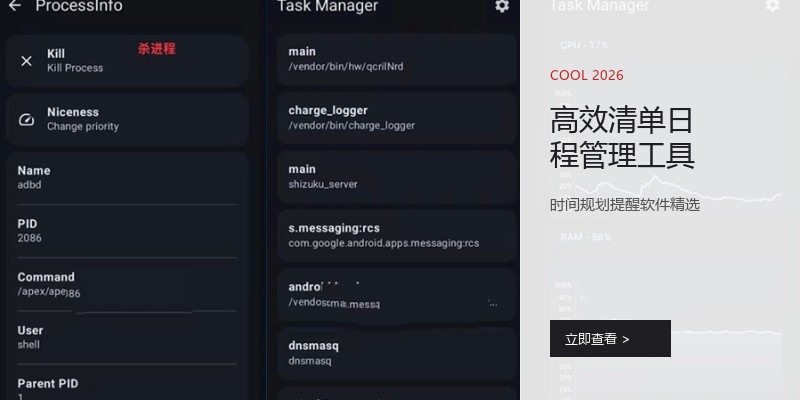The width and height of the screenshot is (800, 400).
Task: Open settings gear in the dark Task Manager panel
Action: click(x=502, y=6)
